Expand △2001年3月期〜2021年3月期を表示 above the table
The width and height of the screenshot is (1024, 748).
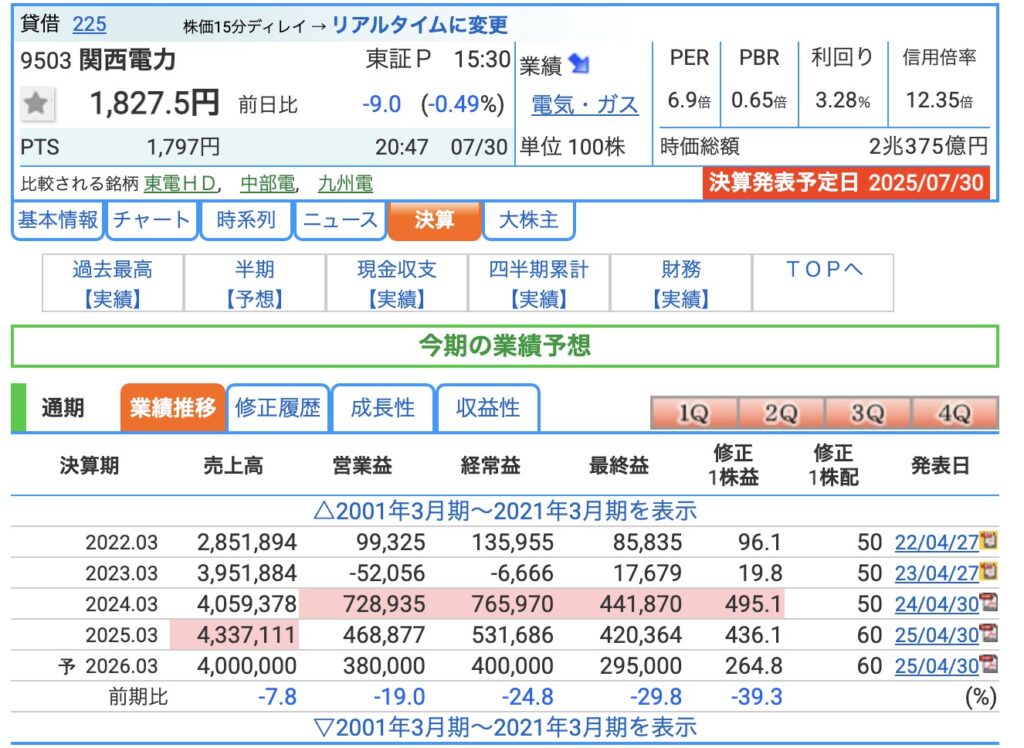pyautogui.click(x=505, y=511)
